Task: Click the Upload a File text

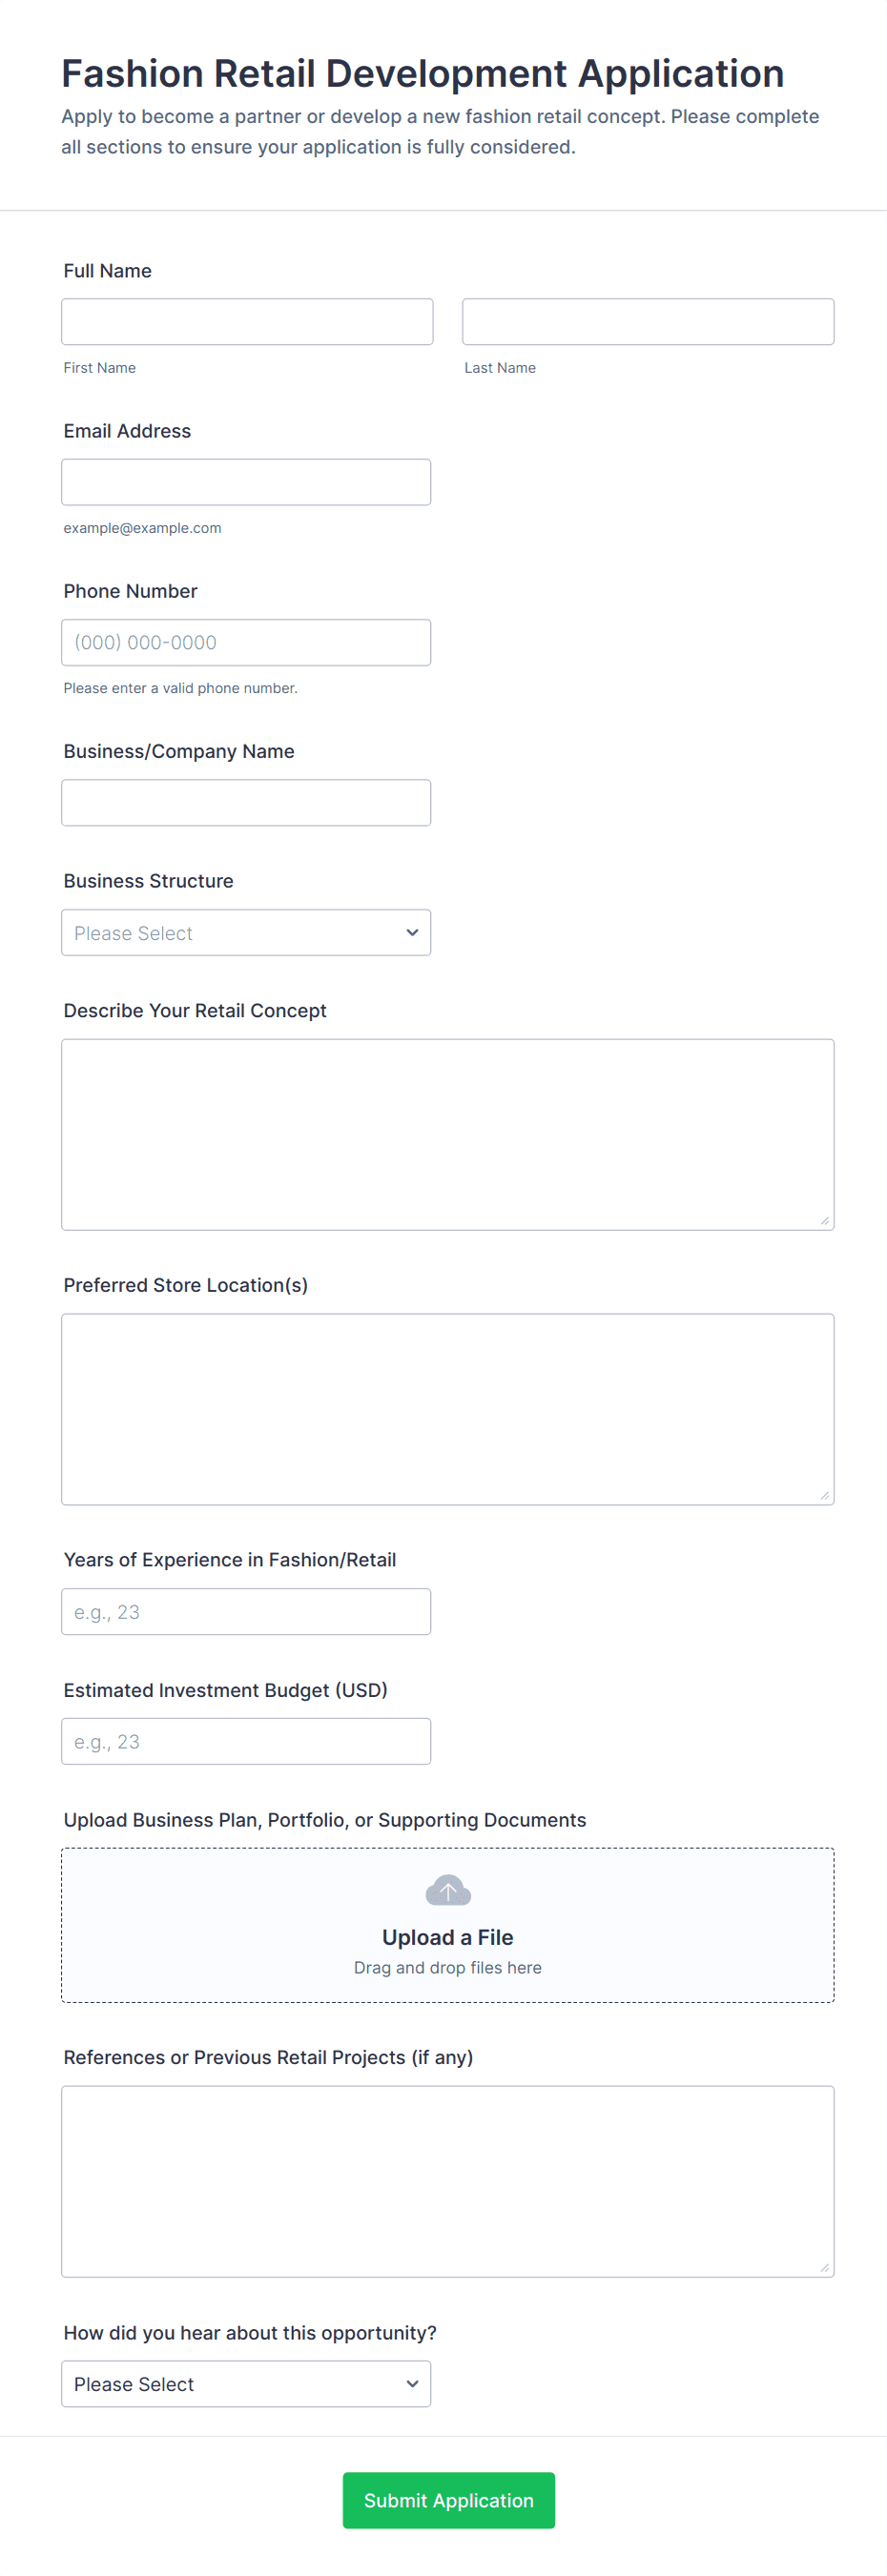Action: (447, 1937)
